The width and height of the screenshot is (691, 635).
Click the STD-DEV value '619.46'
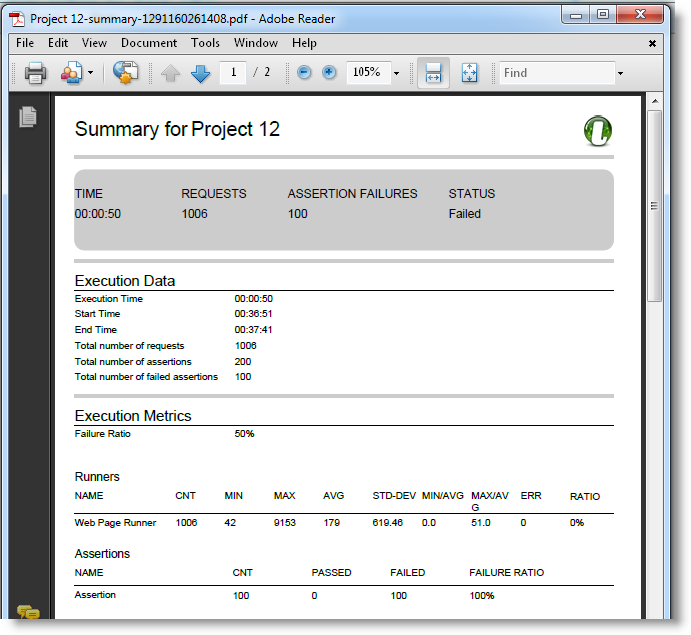point(388,523)
